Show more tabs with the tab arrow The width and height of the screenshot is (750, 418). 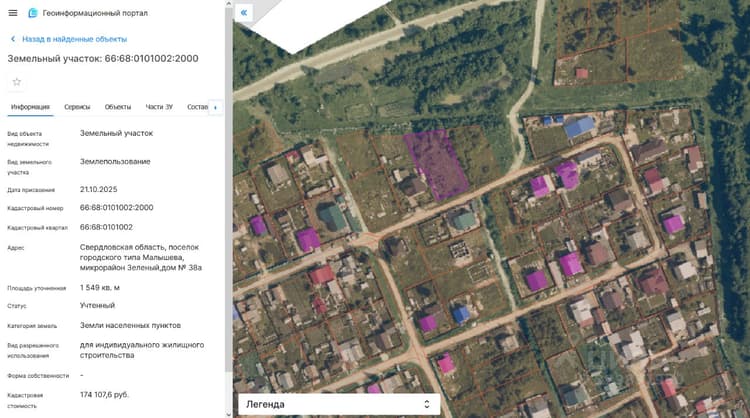click(215, 107)
